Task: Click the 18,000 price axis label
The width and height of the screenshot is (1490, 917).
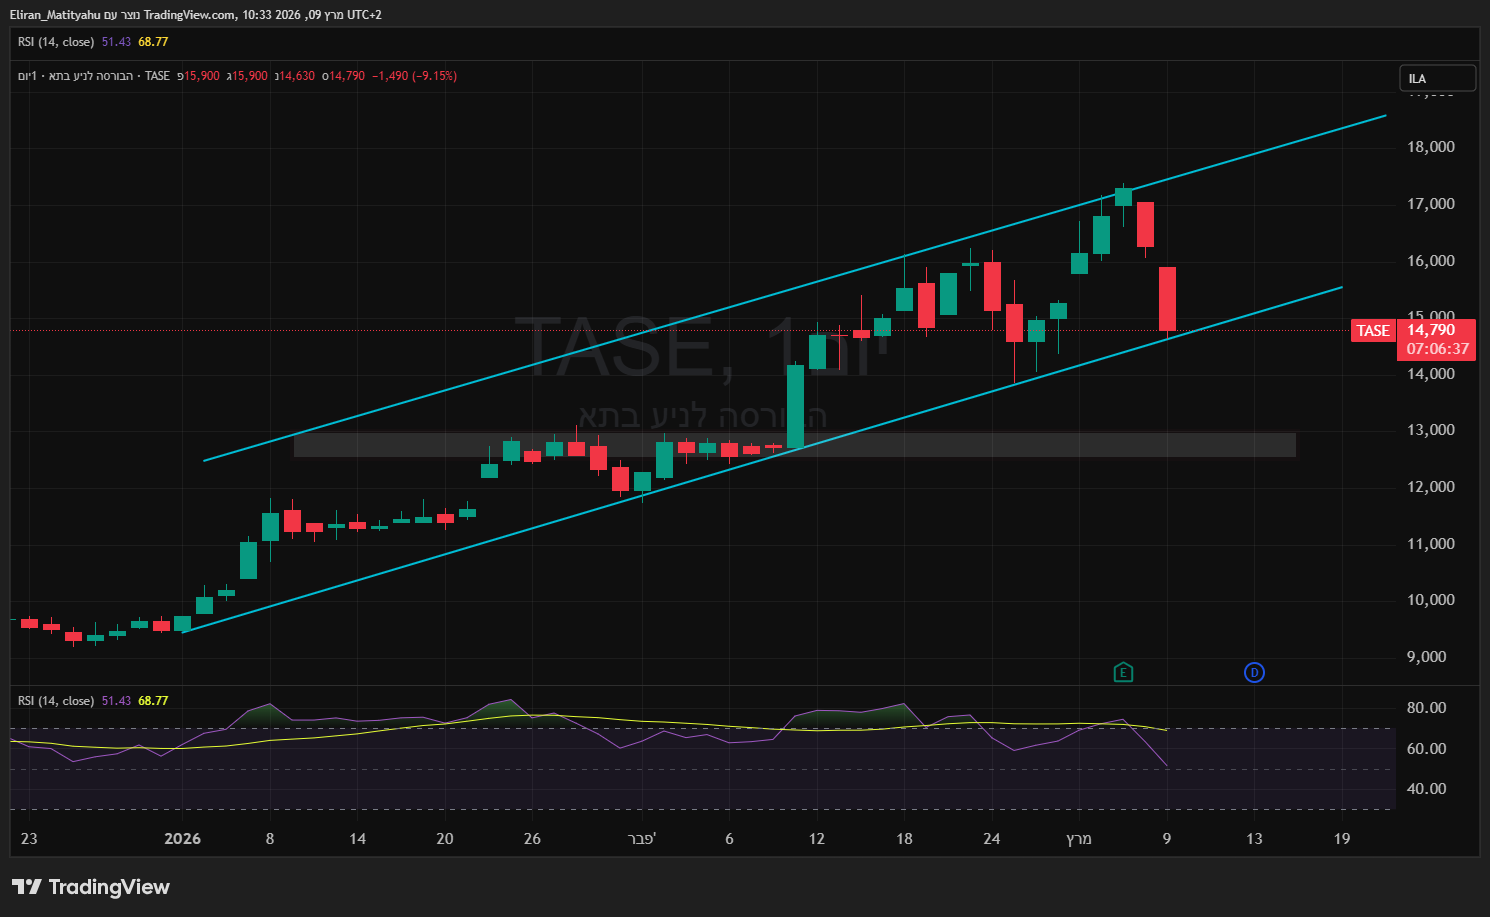Action: point(1431,147)
